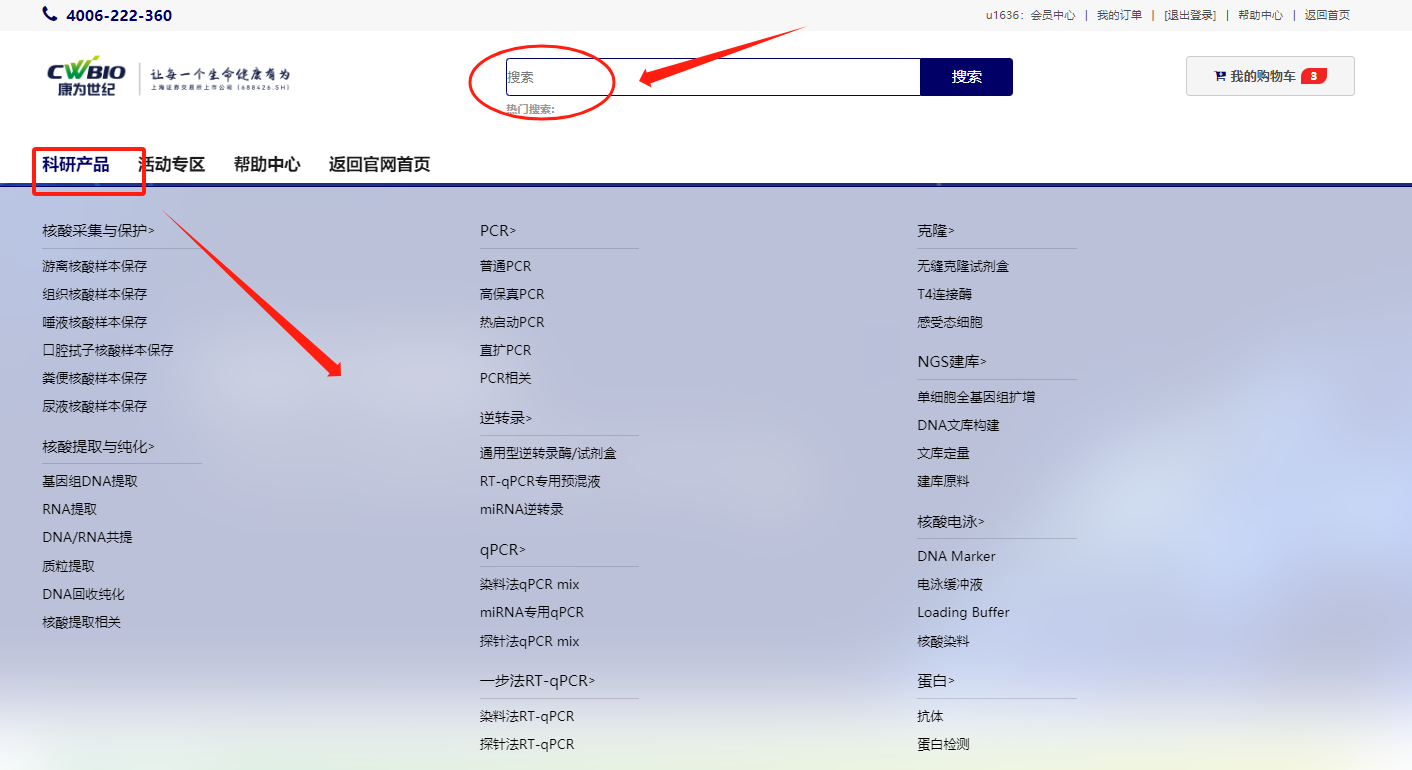Open the 科研产品 navigation menu
Viewport: 1412px width, 770px height.
click(76, 165)
